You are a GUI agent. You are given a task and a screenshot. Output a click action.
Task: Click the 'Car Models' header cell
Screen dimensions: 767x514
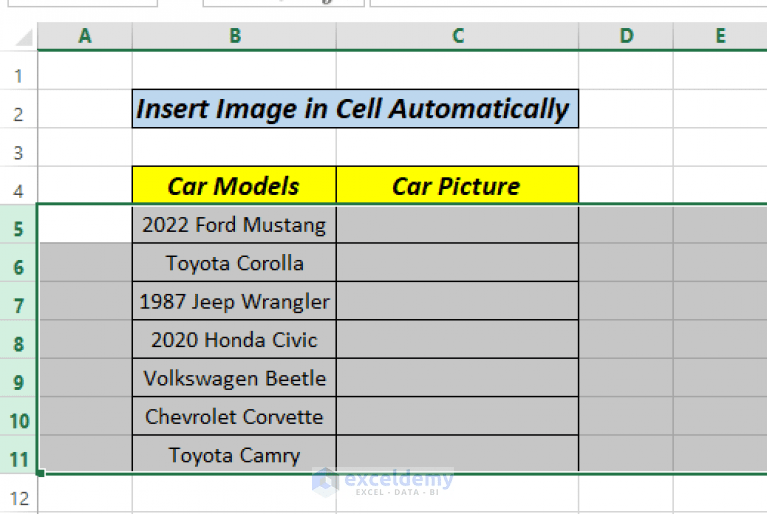234,185
